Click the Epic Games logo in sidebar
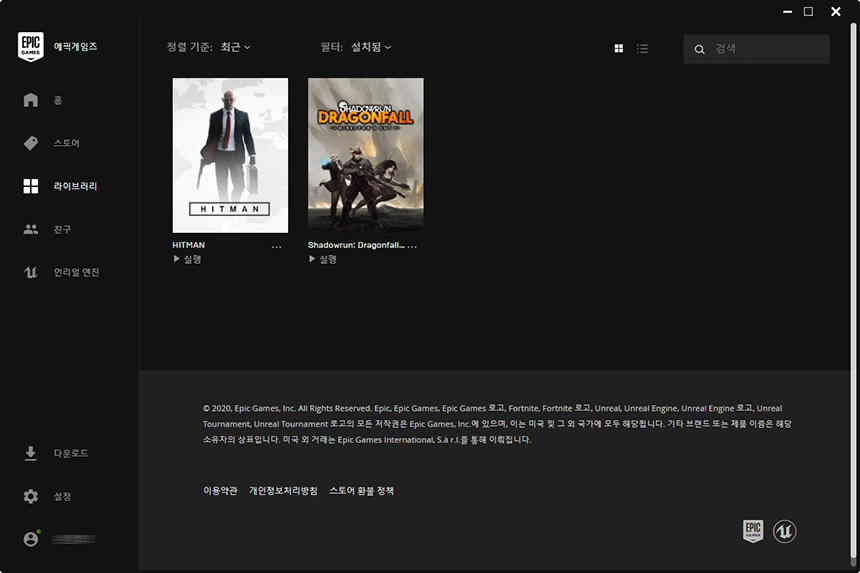The width and height of the screenshot is (860, 573). 31,47
